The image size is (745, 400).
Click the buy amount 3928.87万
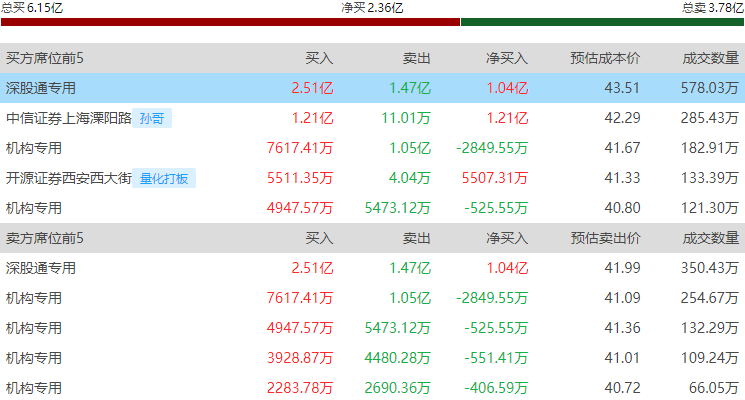pos(300,358)
